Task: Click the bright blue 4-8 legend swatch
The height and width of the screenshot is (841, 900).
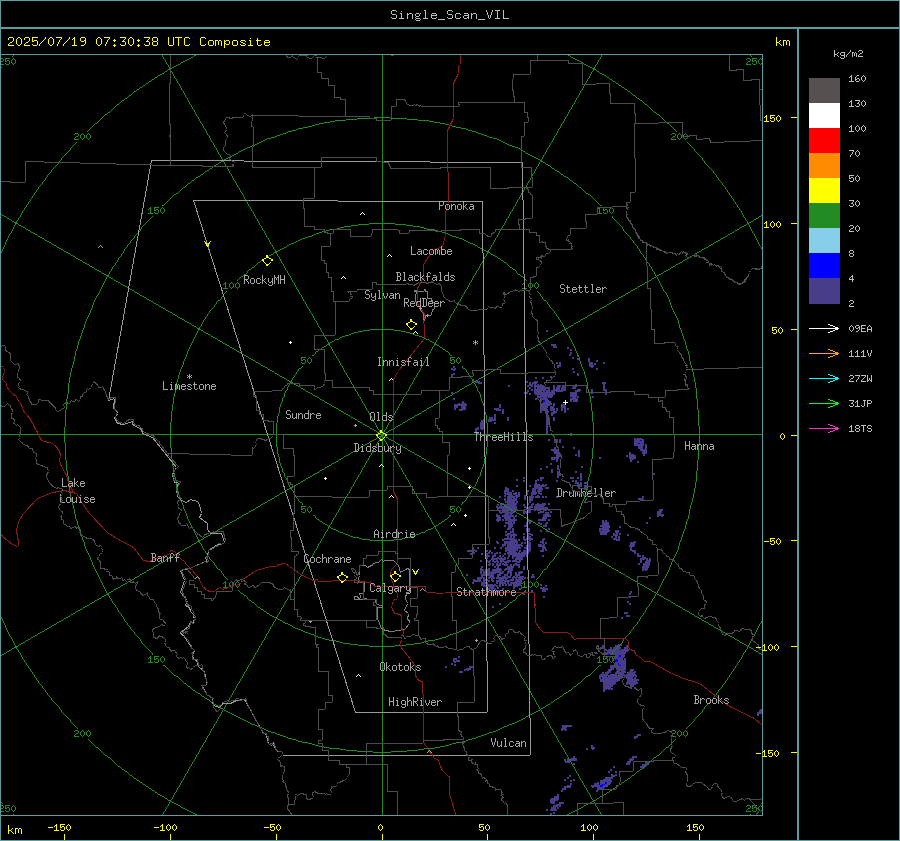Action: (x=824, y=266)
